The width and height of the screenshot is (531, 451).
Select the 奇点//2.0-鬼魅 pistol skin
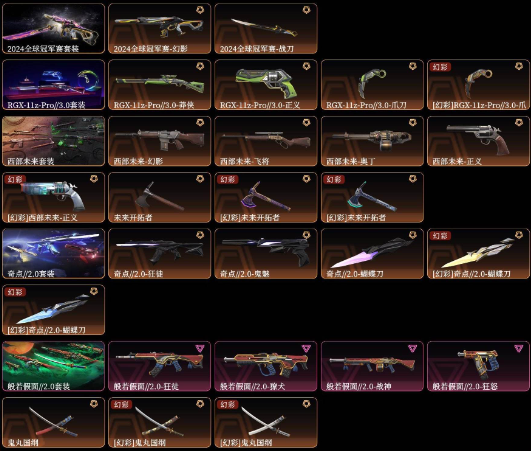tap(266, 254)
